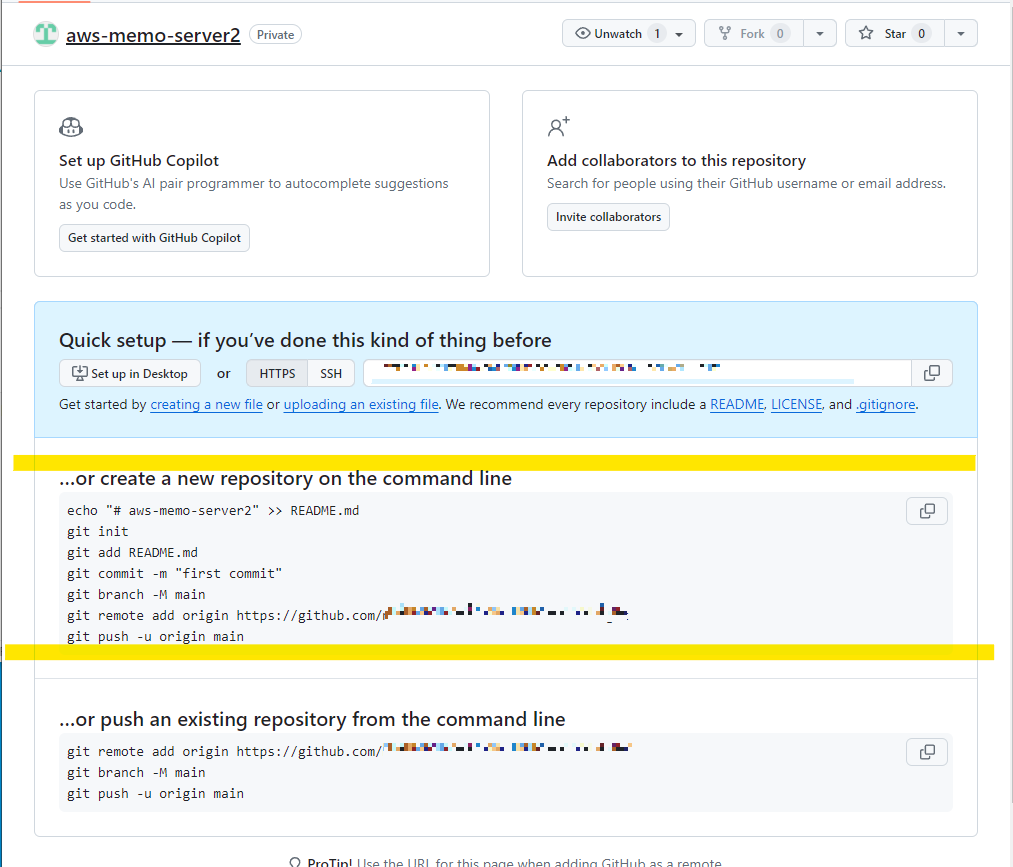
Task: Open the creating a new file link
Action: (207, 404)
